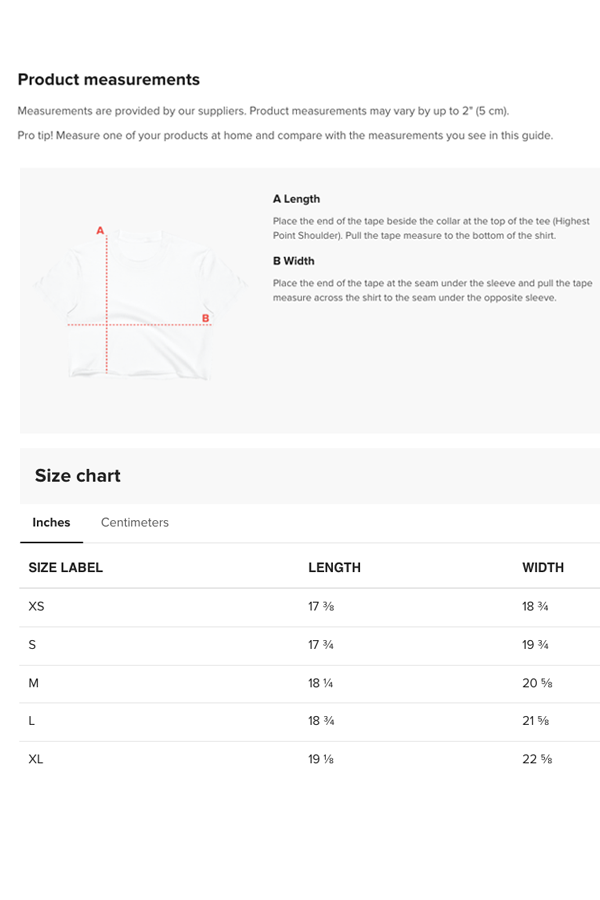Select the L size row label
The image size is (600, 900).
click(32, 721)
